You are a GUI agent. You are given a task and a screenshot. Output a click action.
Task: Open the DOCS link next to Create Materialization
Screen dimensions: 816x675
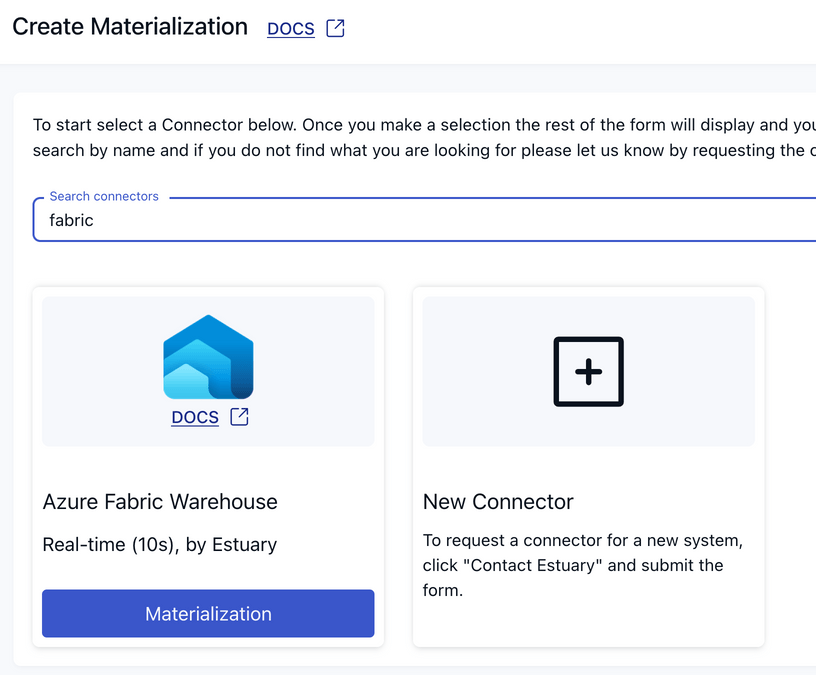point(290,29)
